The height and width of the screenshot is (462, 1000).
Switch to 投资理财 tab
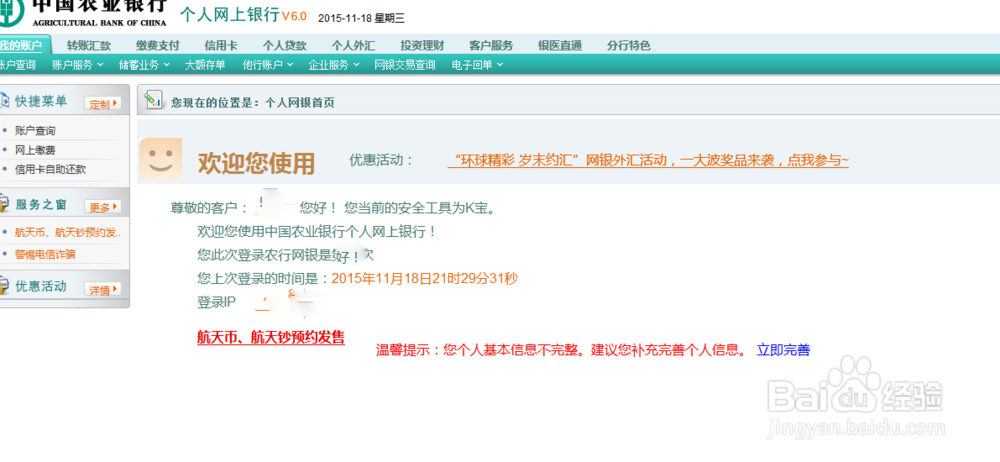tap(422, 45)
